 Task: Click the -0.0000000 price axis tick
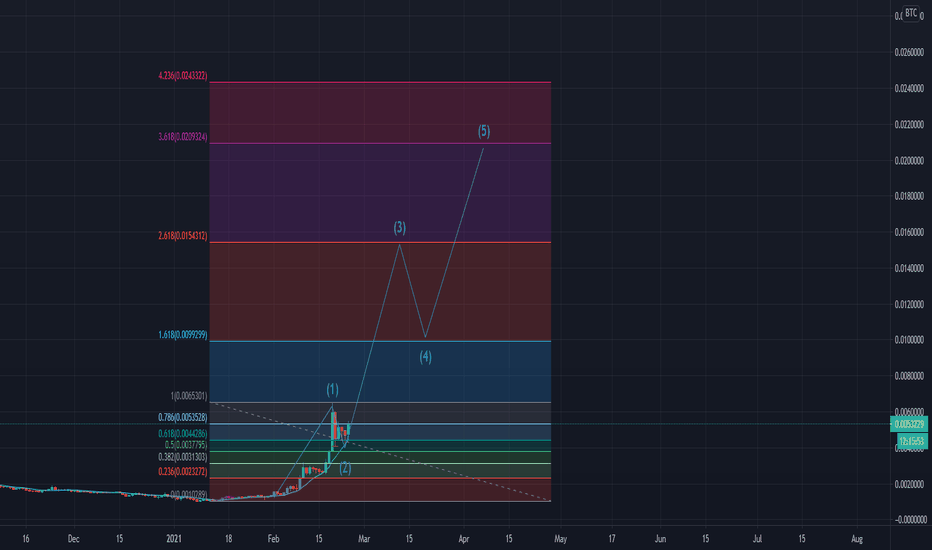click(909, 520)
